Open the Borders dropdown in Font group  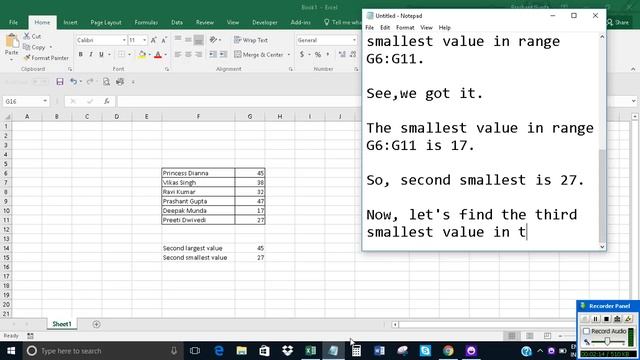[129, 54]
